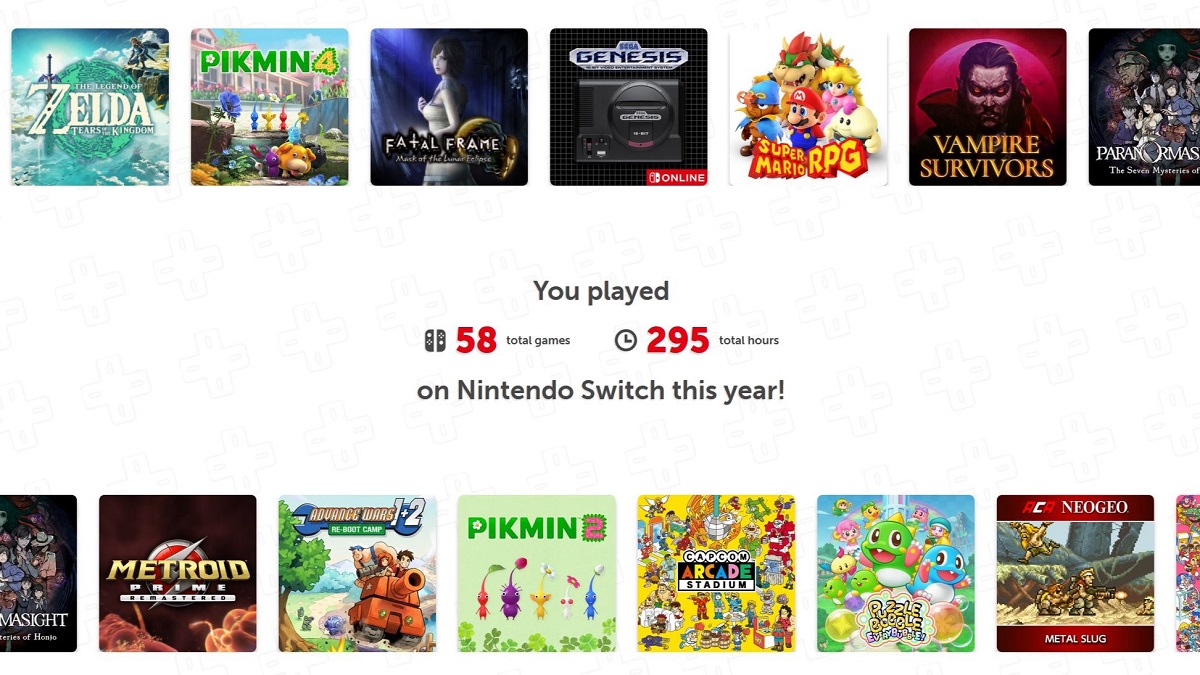Click the Metroid Prime Remastered title emblem
Viewport: 1200px width, 675px height.
tap(178, 572)
